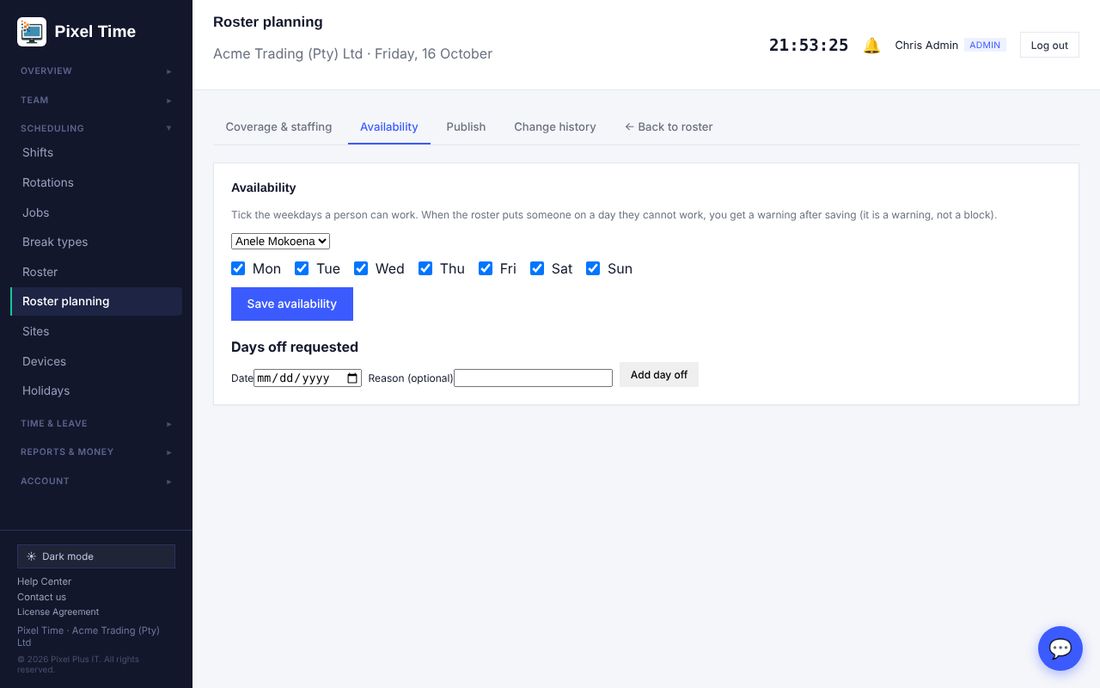Click the Dark mode sun icon
This screenshot has width=1100, height=688.
pos(31,556)
